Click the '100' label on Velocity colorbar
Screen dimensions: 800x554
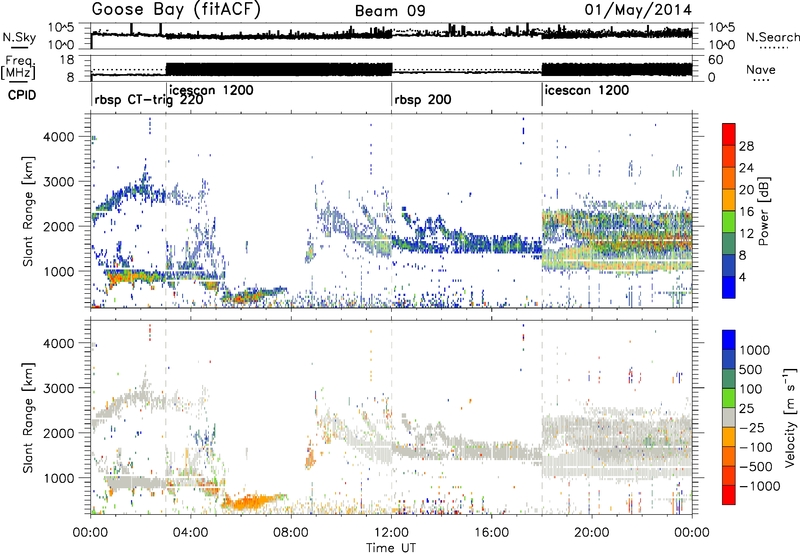(x=750, y=389)
